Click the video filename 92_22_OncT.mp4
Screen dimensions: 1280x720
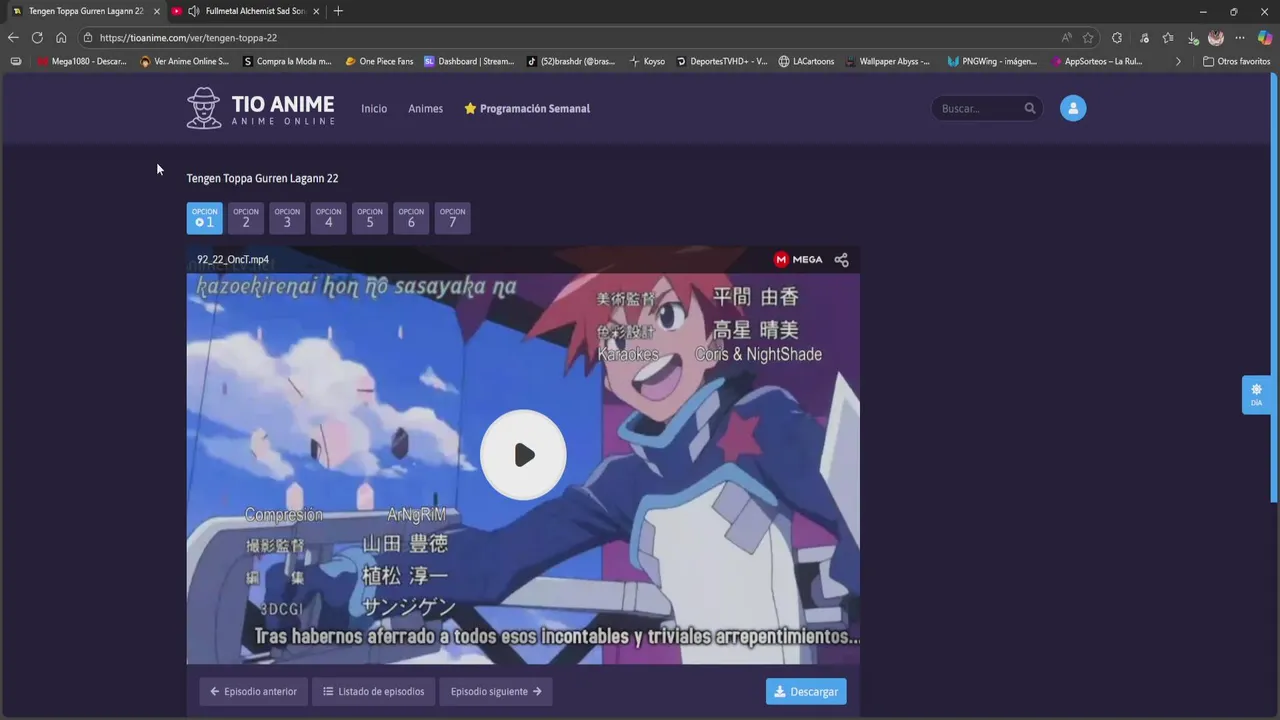coord(233,259)
